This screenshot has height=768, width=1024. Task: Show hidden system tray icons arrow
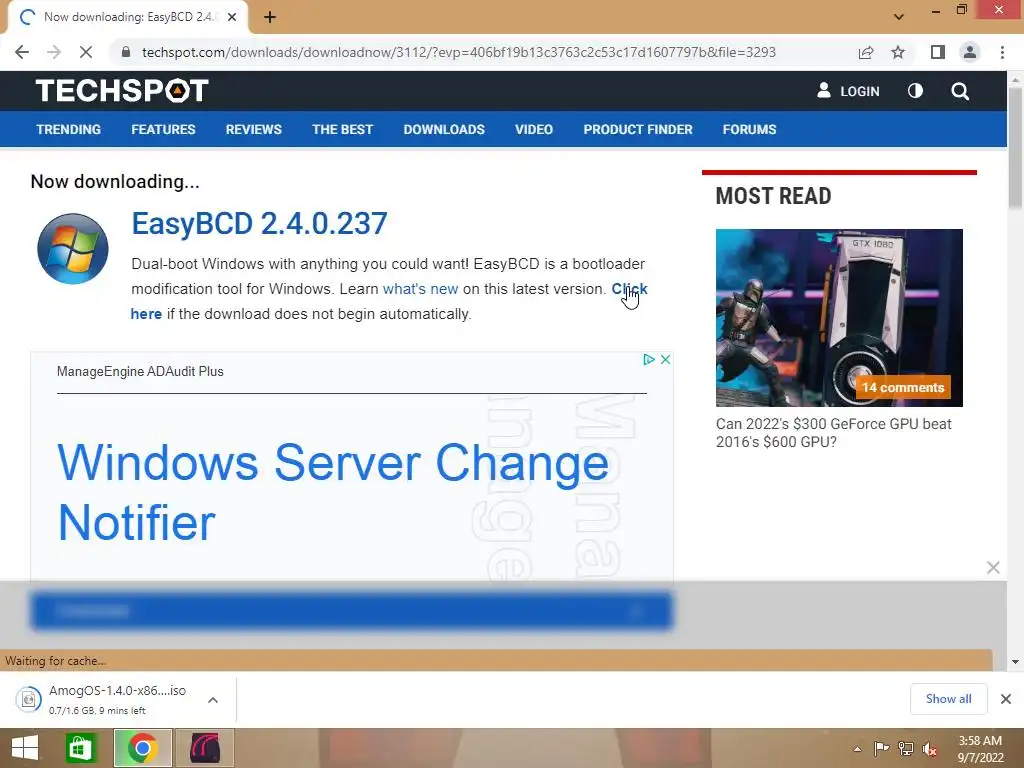click(857, 749)
